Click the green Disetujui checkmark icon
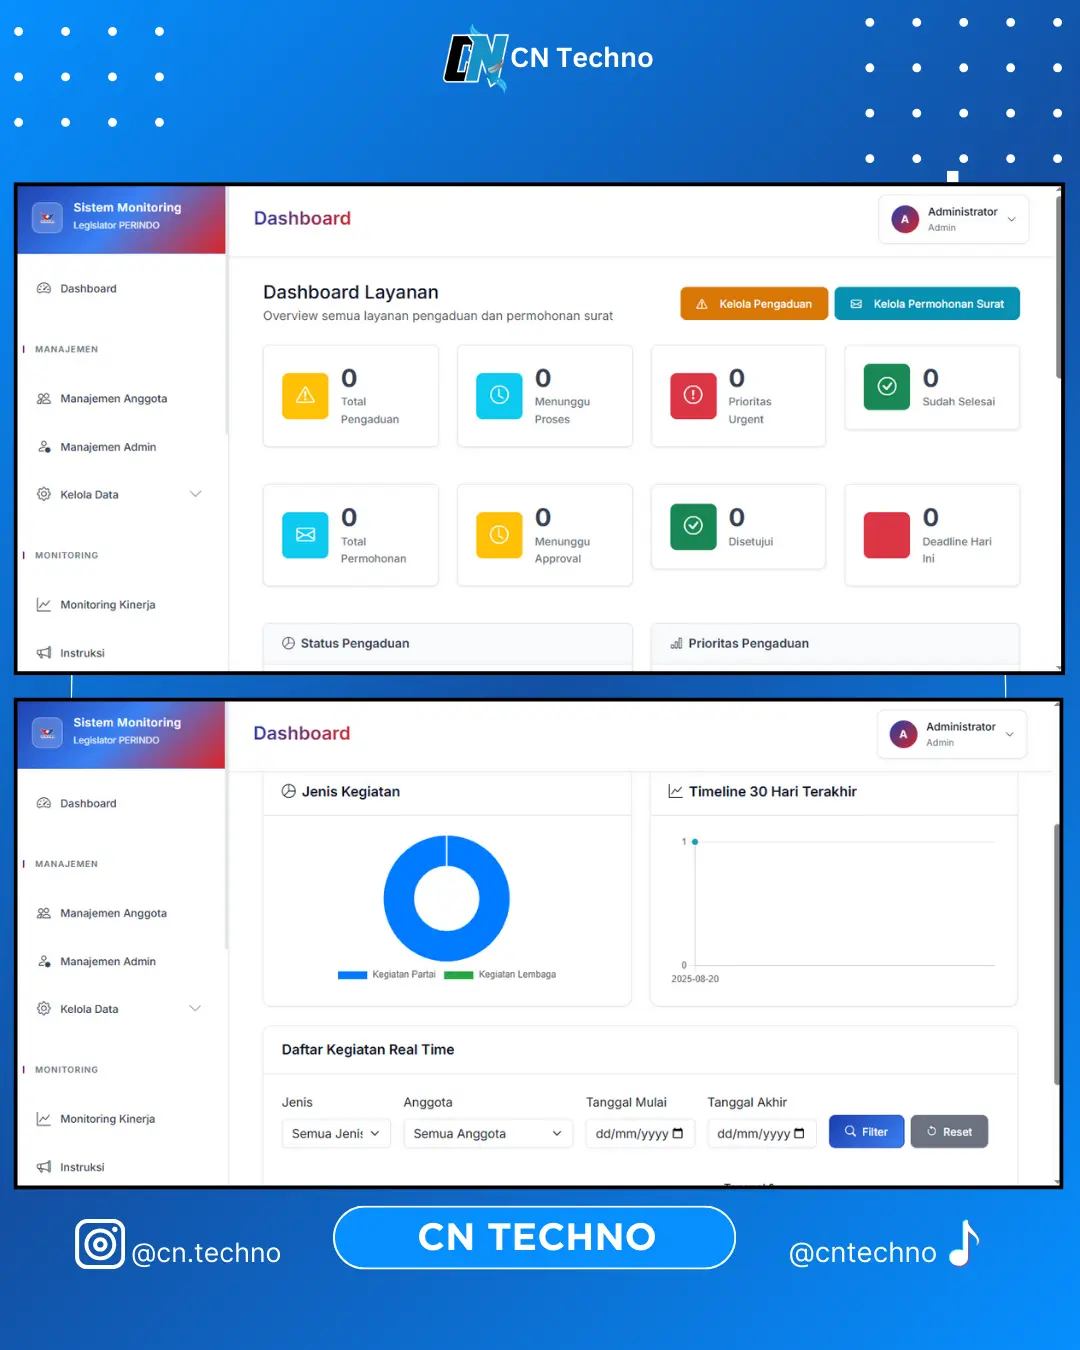This screenshot has height=1350, width=1080. (693, 526)
